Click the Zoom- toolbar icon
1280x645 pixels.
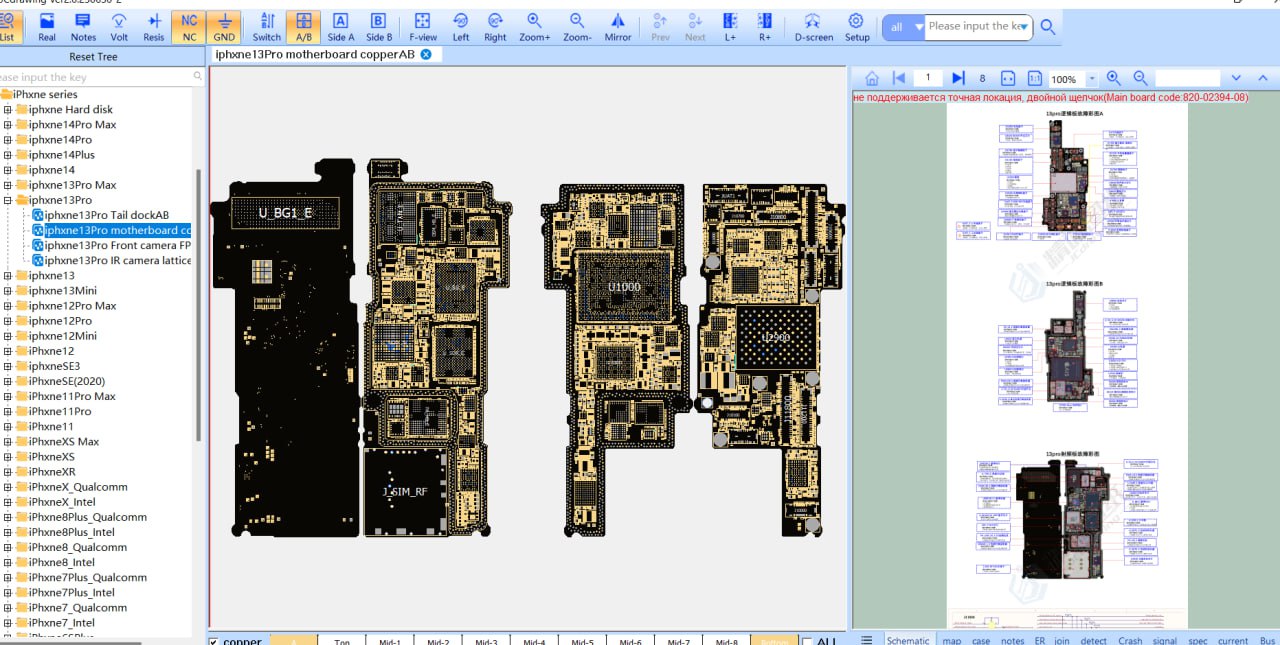(x=577, y=27)
